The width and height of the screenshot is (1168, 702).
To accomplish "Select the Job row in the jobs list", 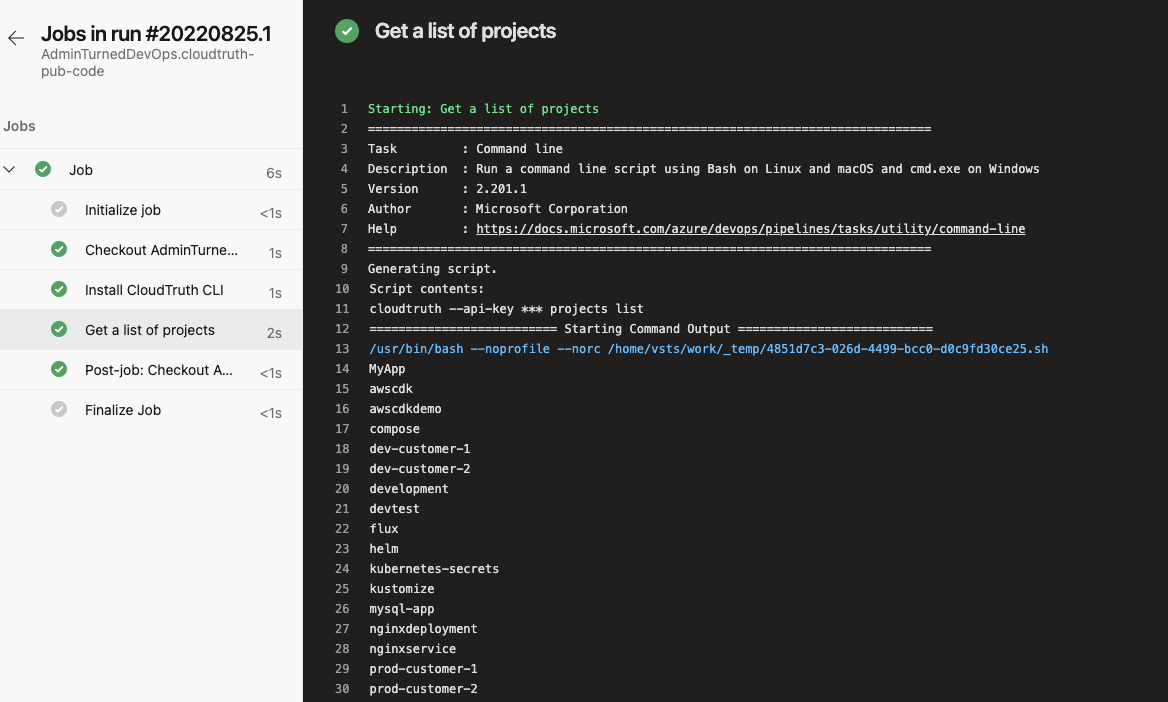I will coord(151,169).
